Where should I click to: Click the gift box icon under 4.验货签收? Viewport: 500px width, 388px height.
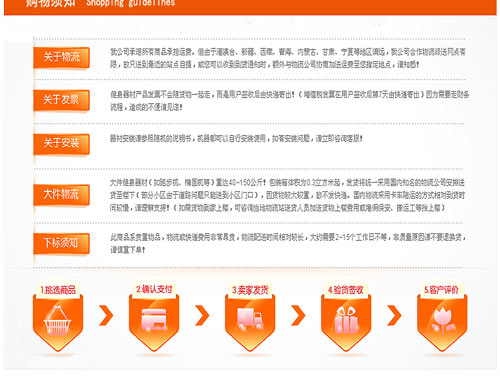coord(346,320)
